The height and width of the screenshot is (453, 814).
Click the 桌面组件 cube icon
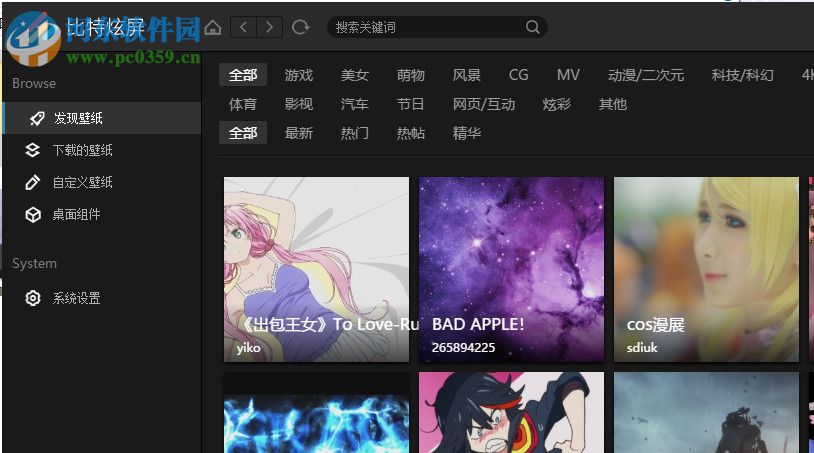click(x=33, y=215)
